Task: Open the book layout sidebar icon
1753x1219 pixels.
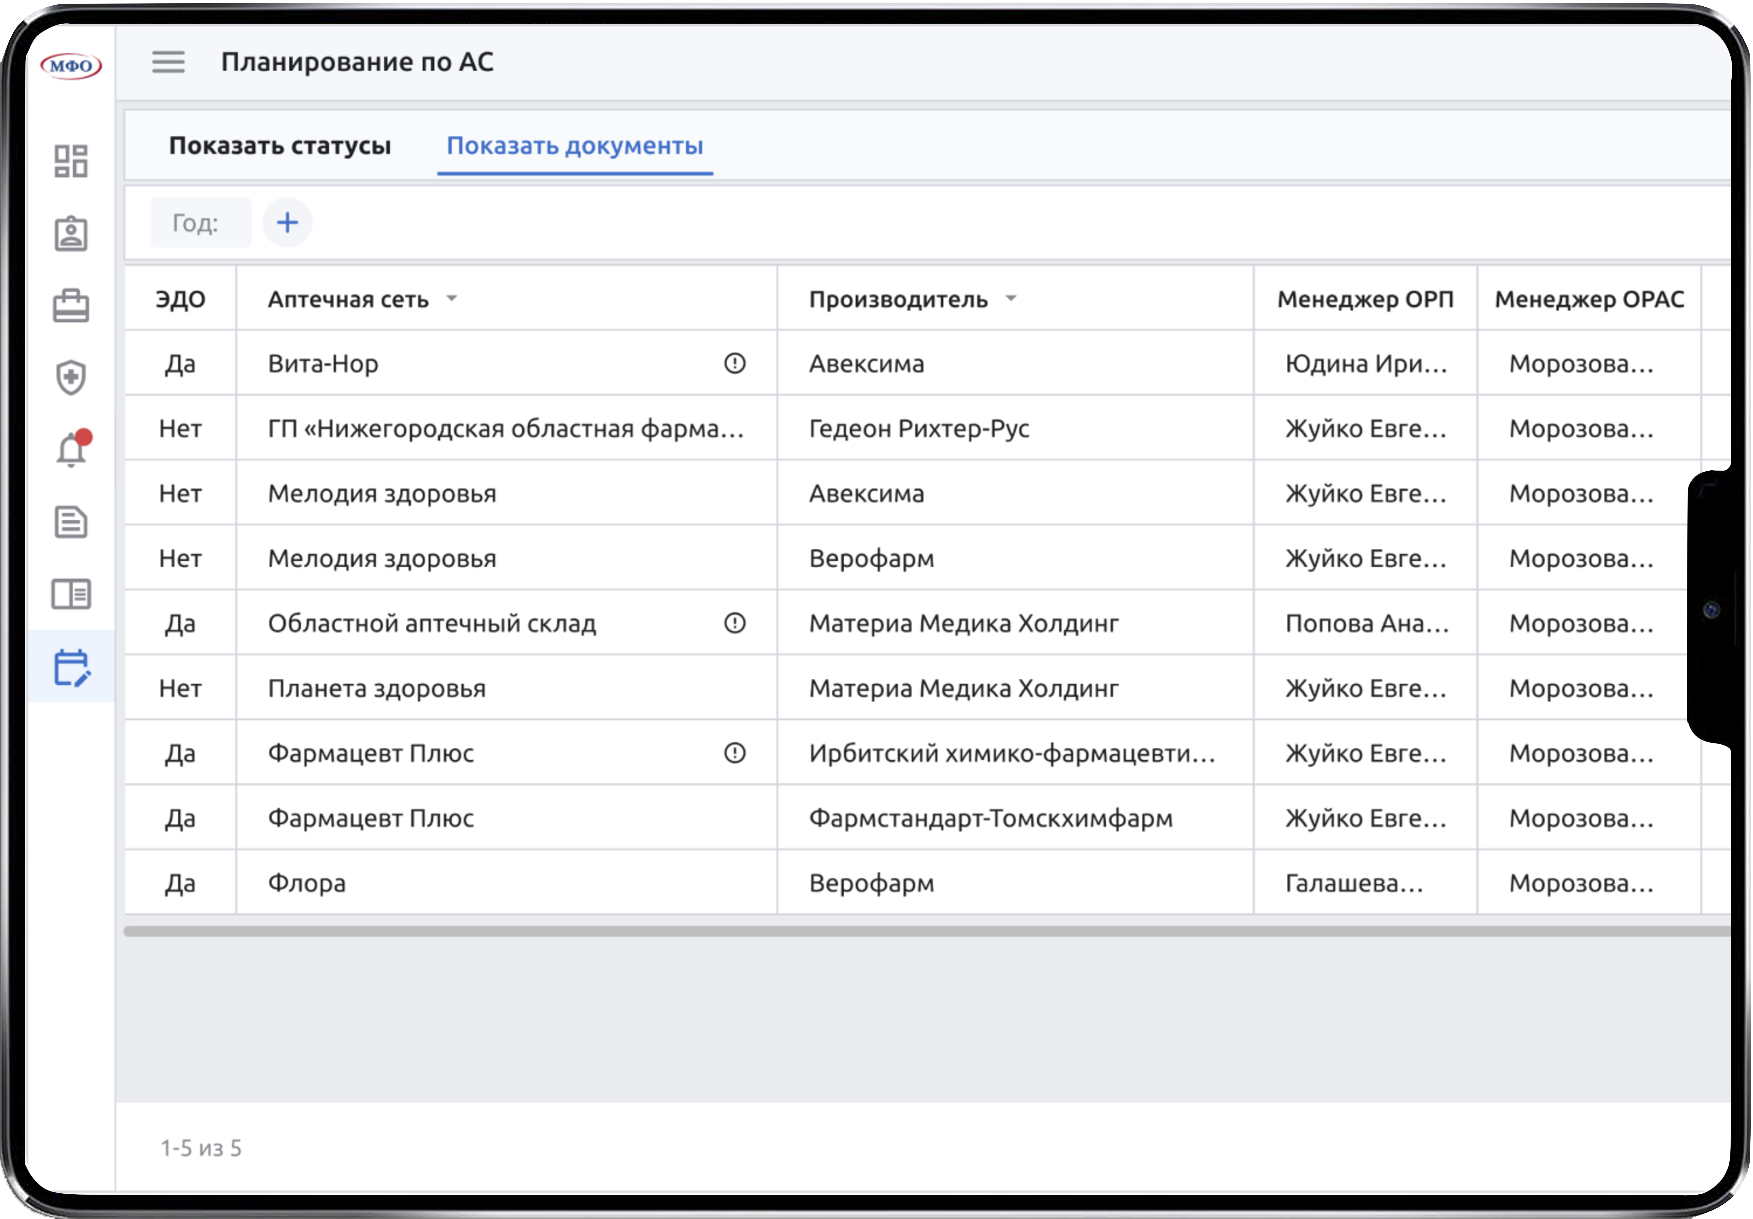Action: [71, 594]
